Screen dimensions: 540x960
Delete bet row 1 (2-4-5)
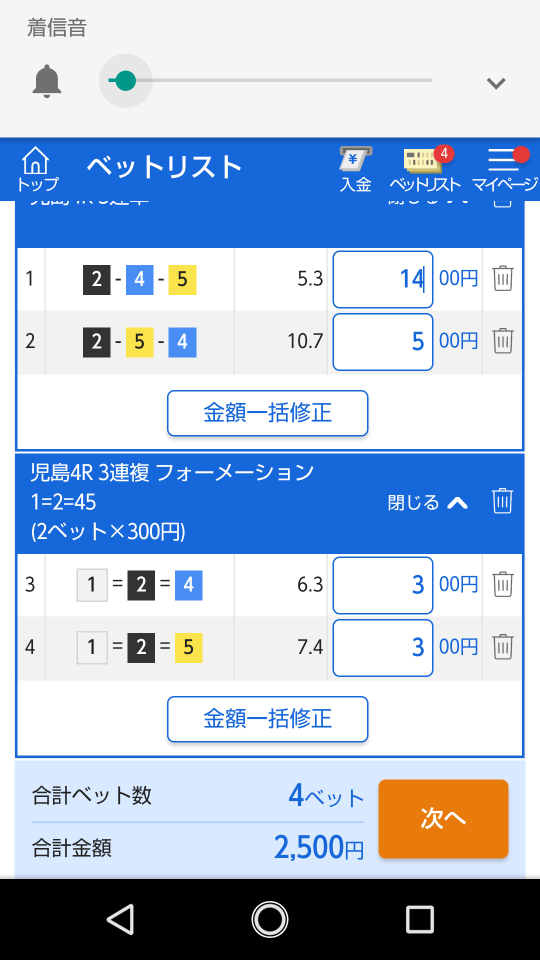503,279
